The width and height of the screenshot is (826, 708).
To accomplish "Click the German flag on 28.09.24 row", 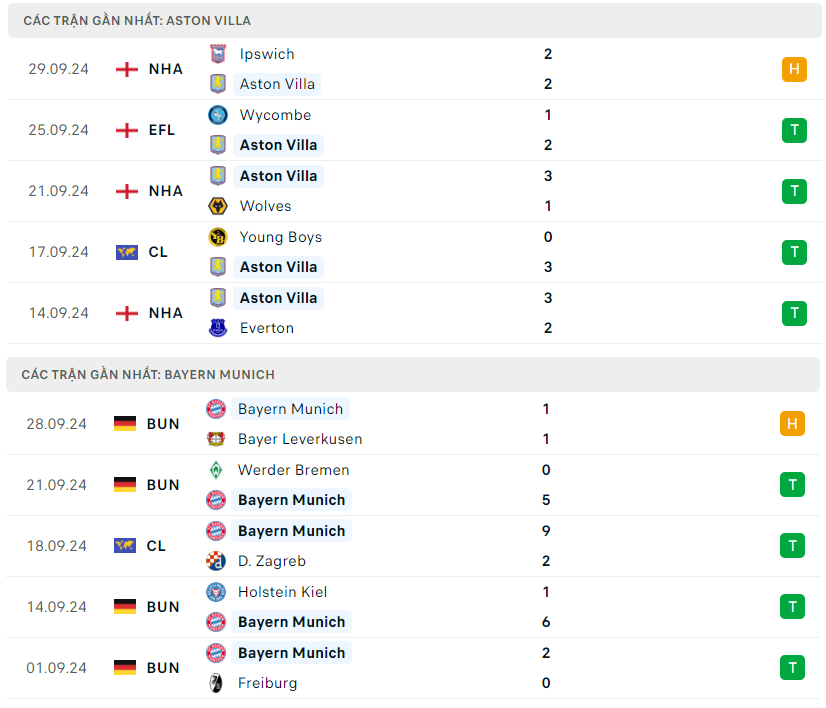I will point(125,424).
